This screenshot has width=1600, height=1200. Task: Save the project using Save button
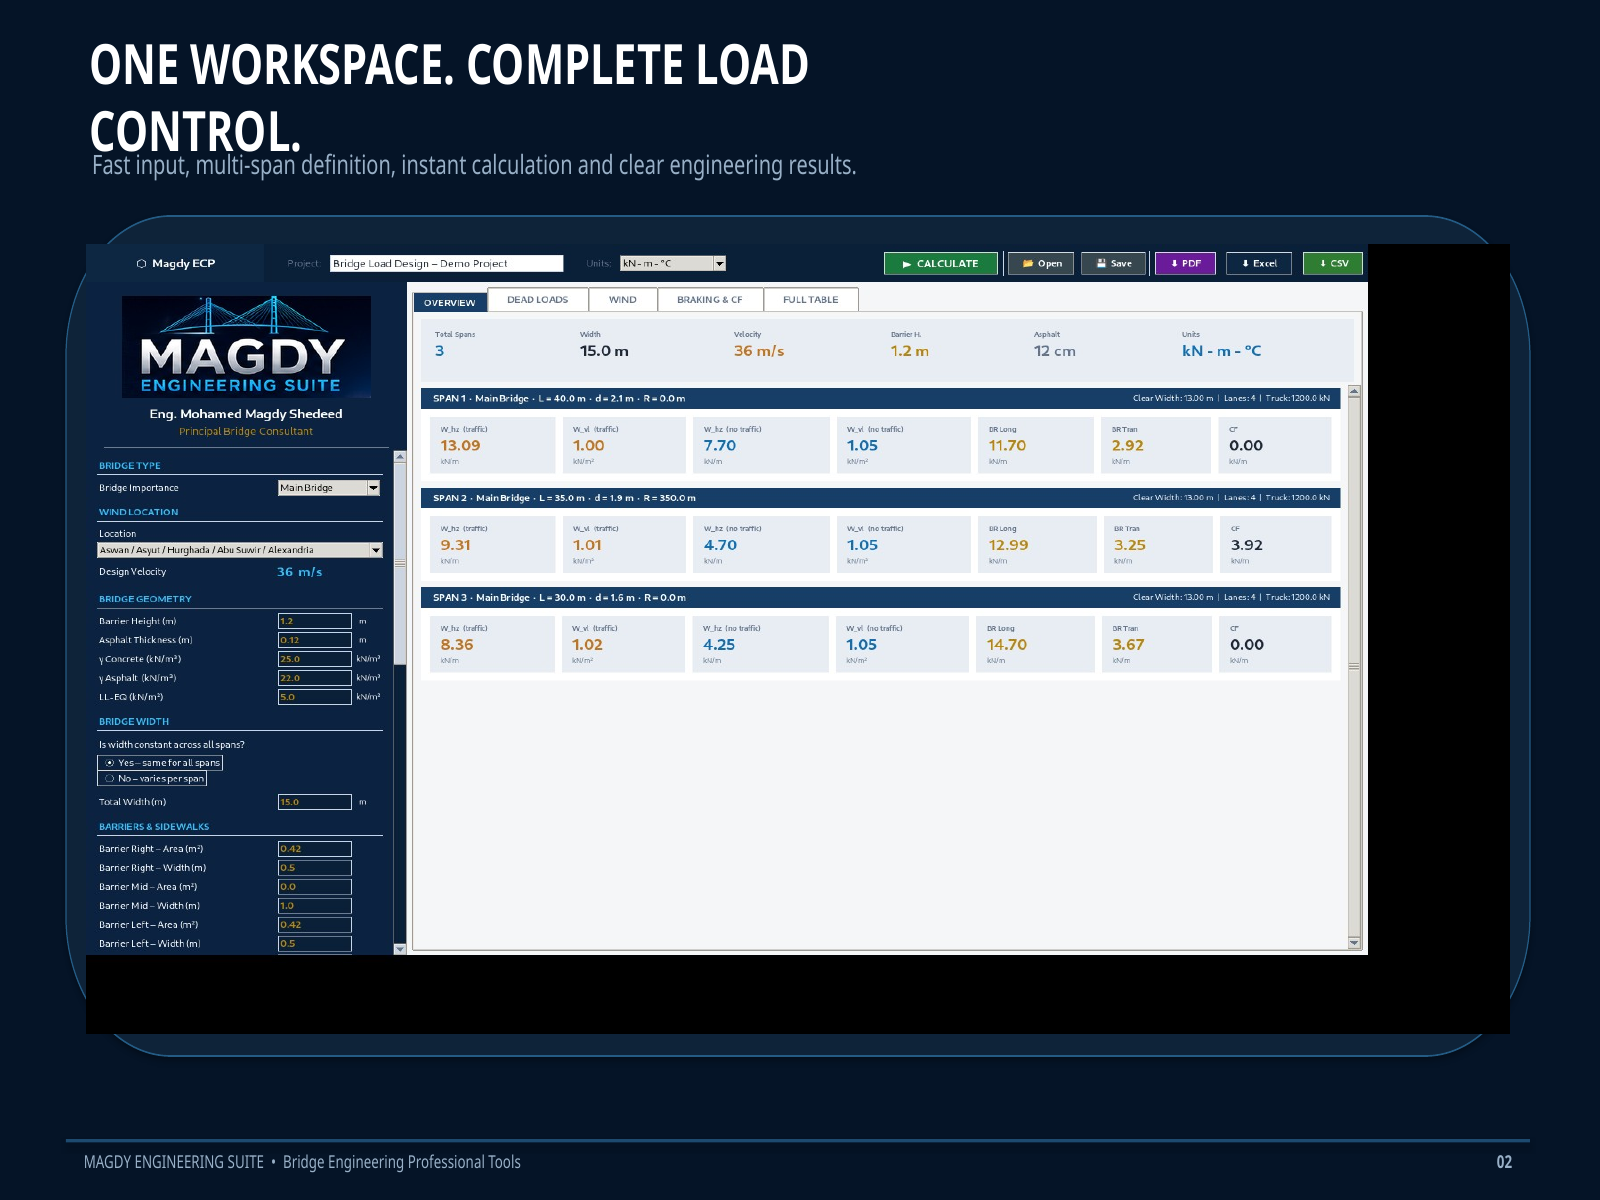(x=1113, y=264)
